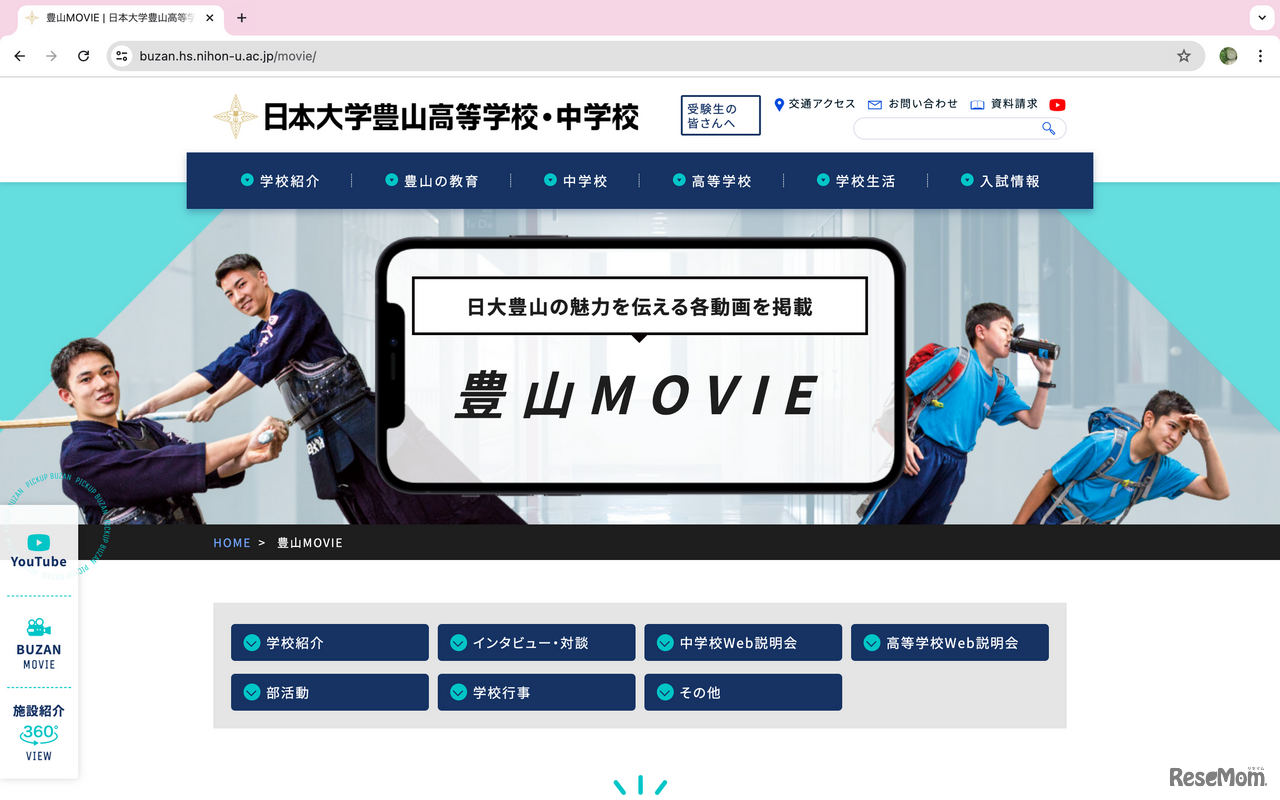Click the search magnifier icon

coord(1049,128)
